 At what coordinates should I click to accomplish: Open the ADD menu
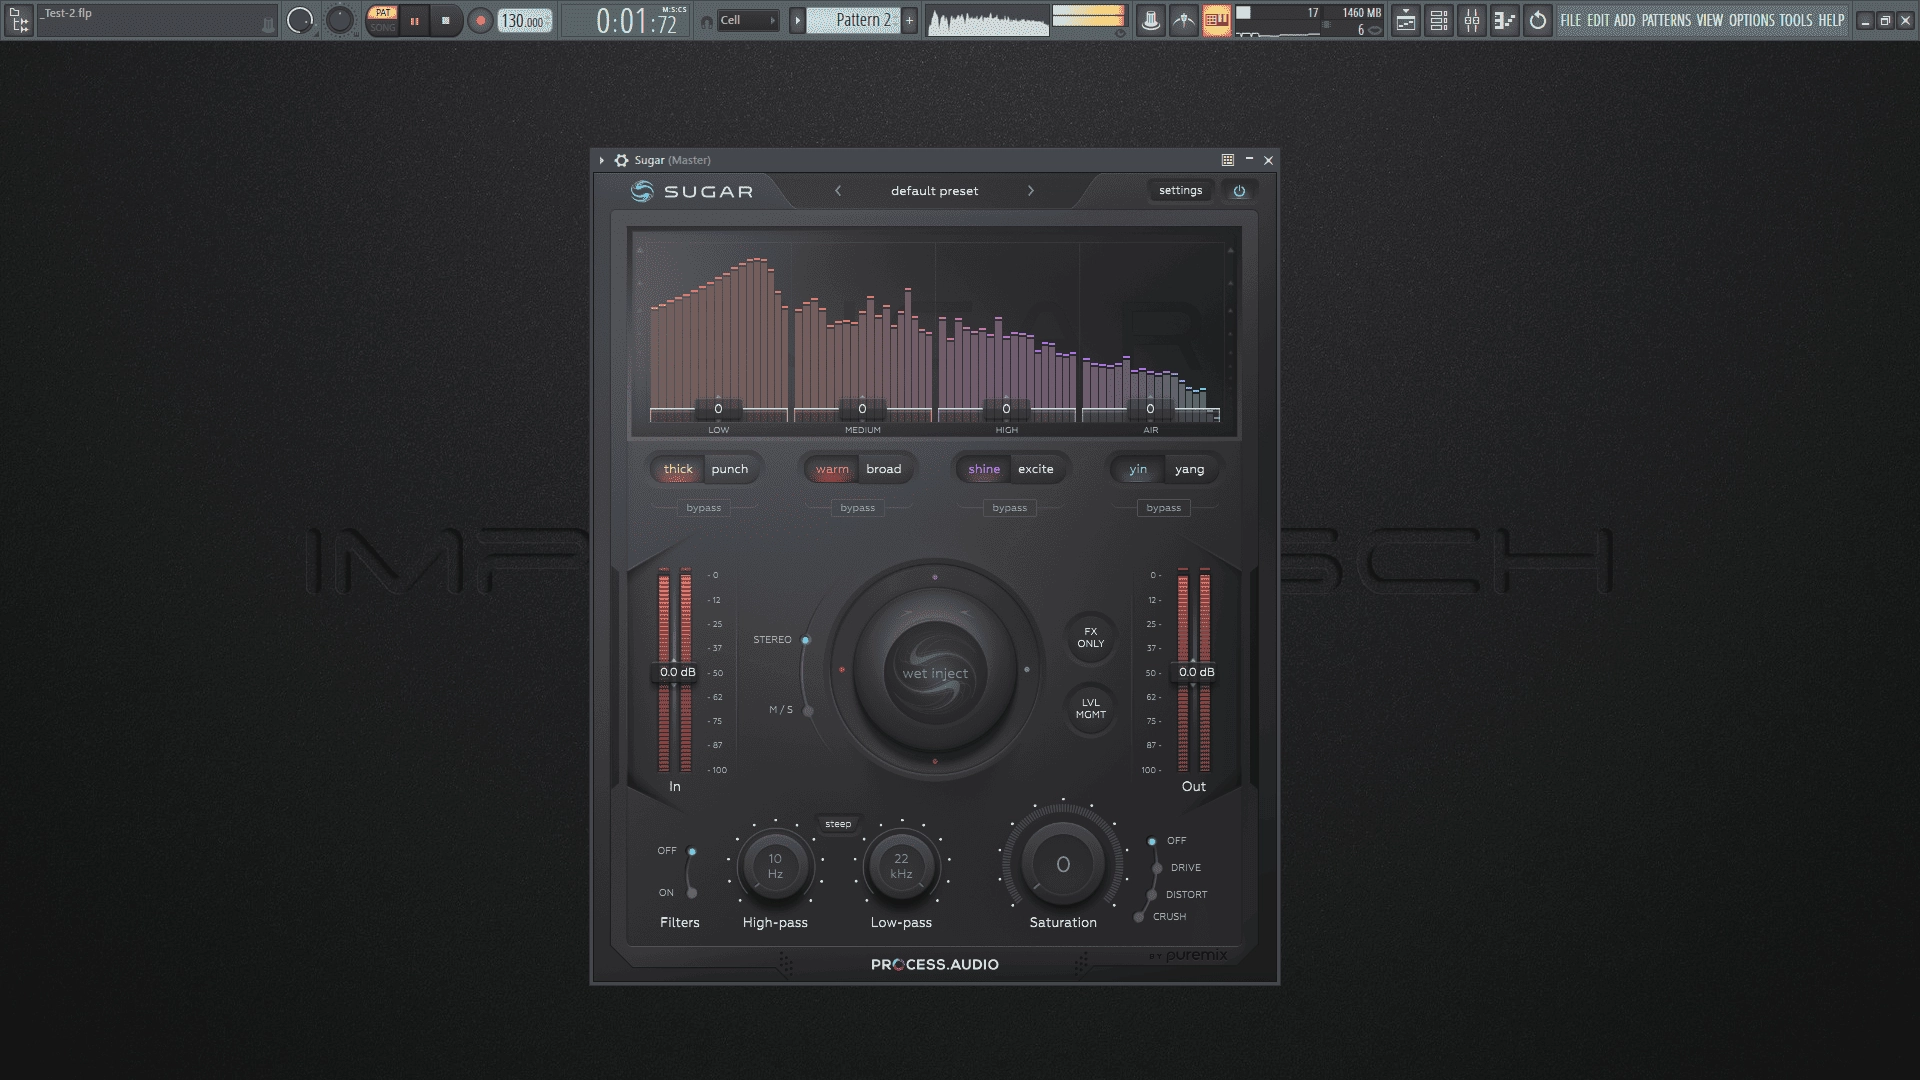1625,20
